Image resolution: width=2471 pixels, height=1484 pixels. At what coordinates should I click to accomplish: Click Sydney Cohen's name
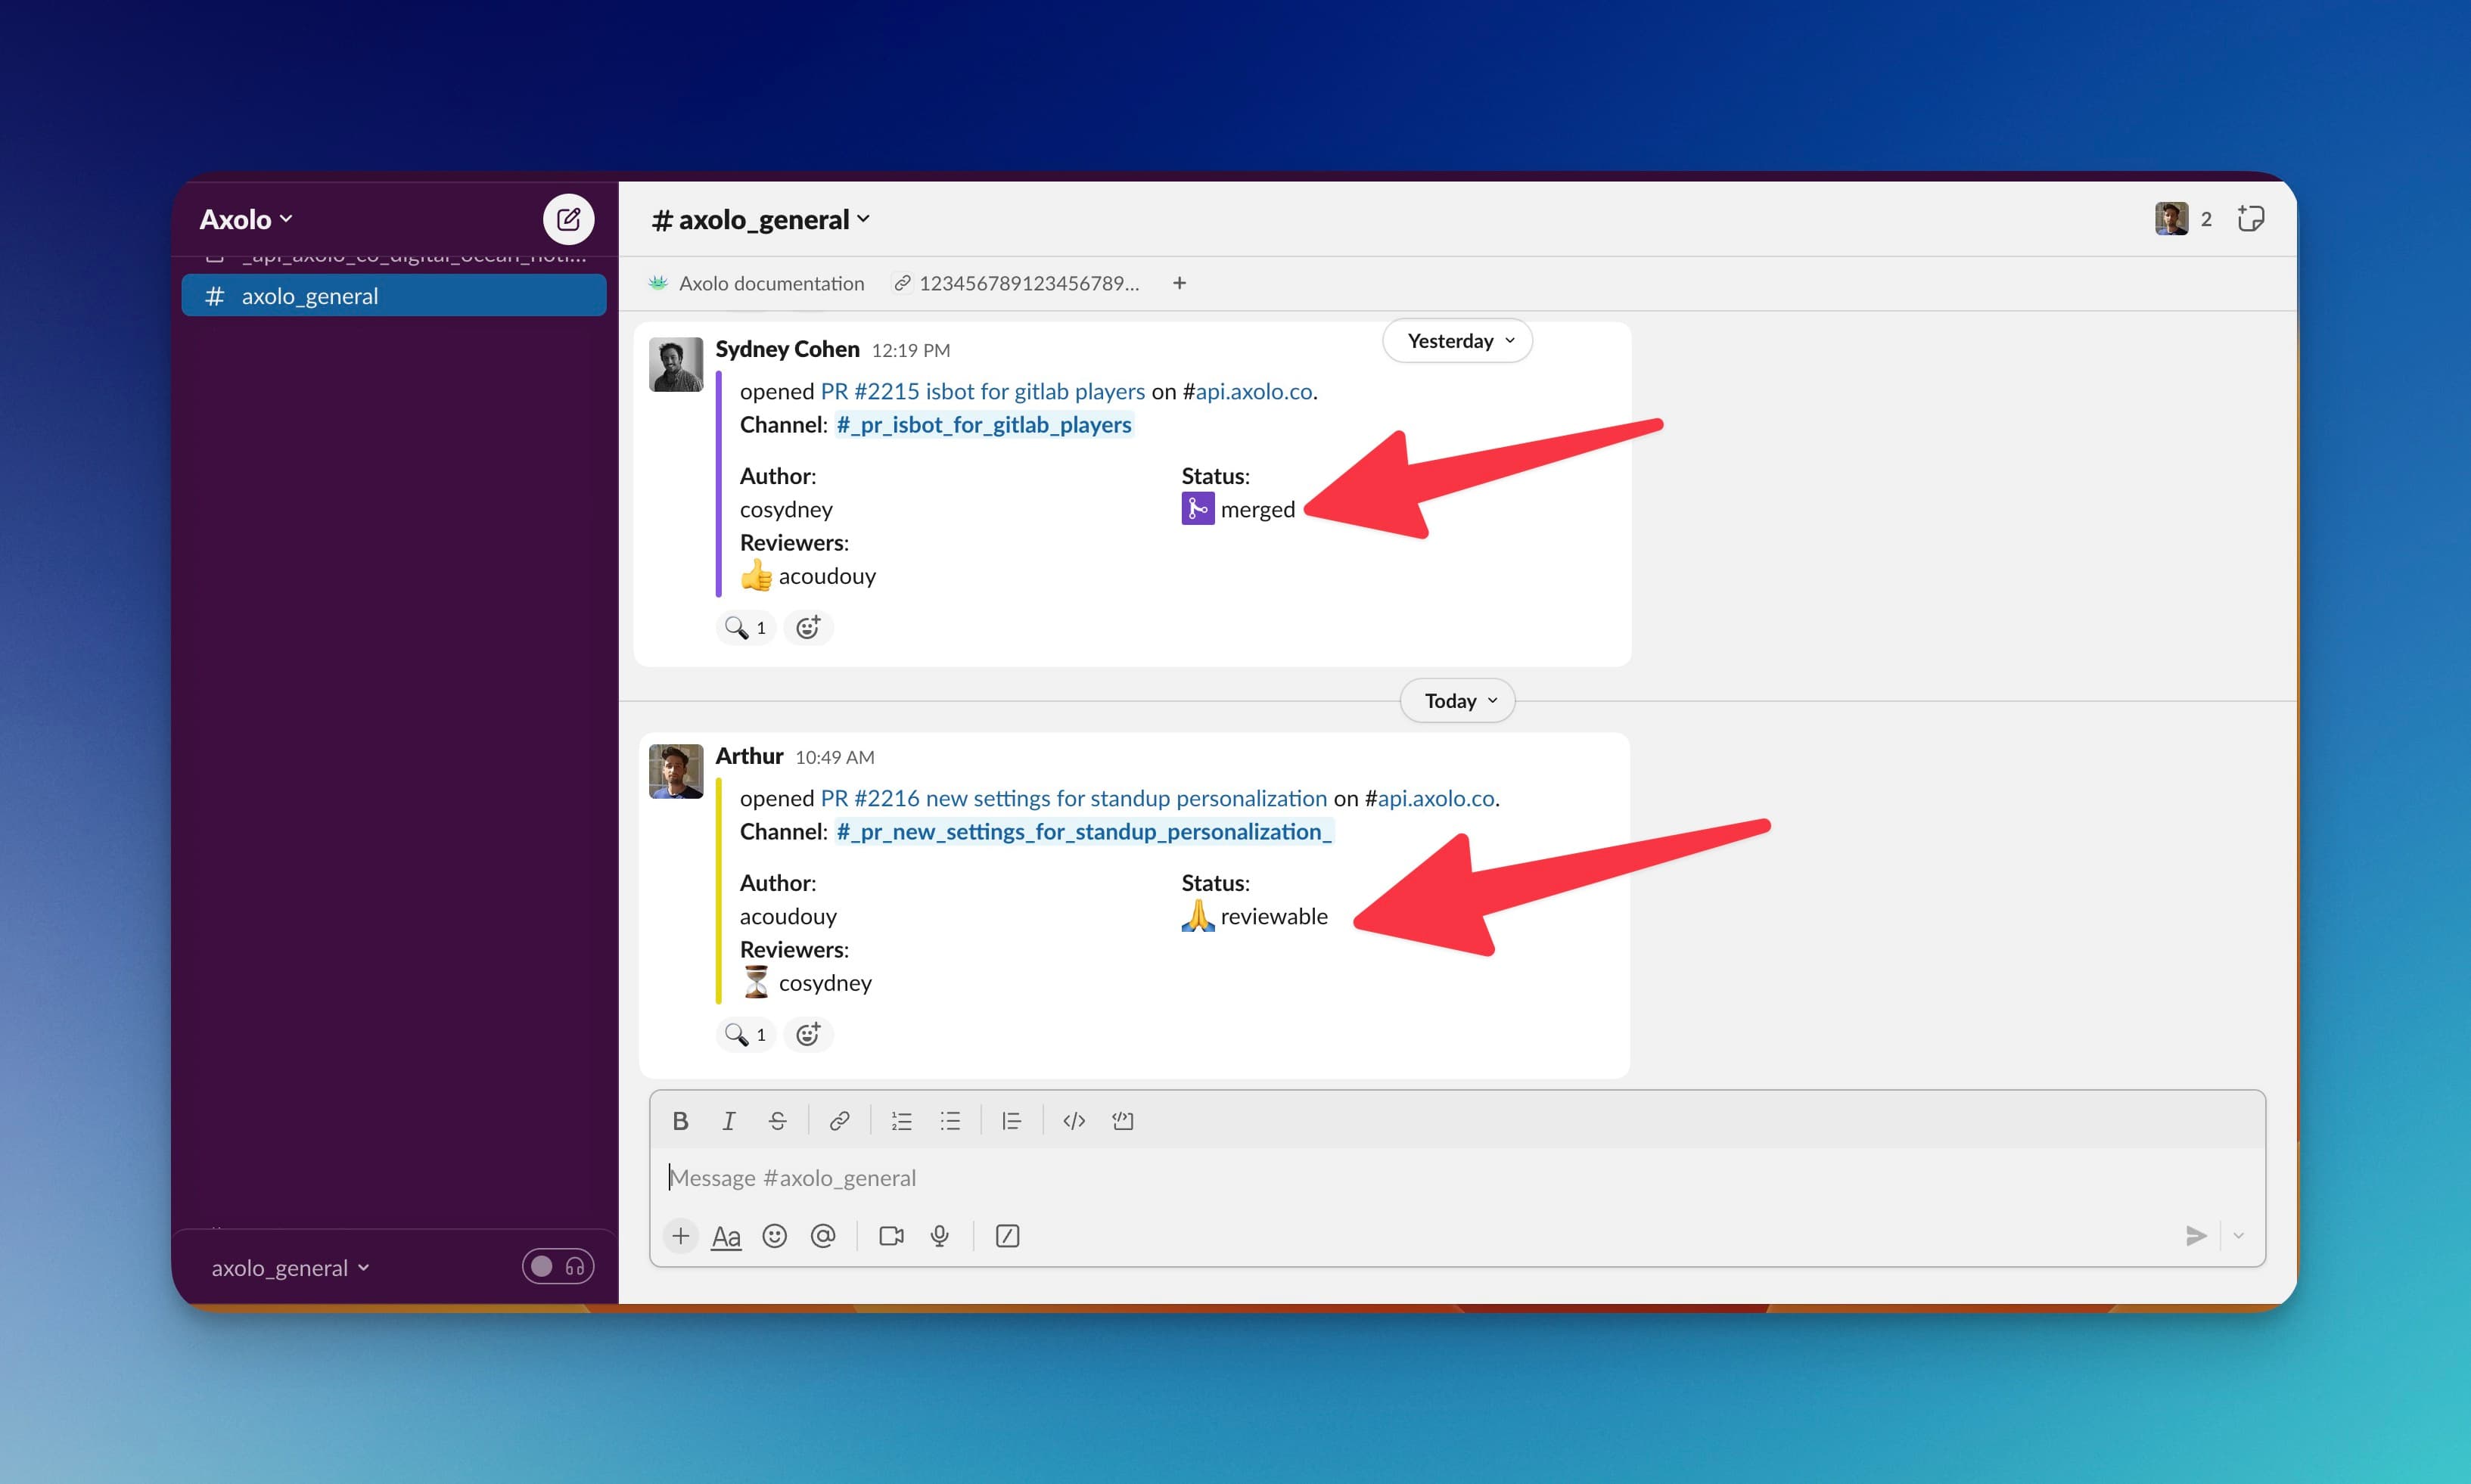point(787,349)
